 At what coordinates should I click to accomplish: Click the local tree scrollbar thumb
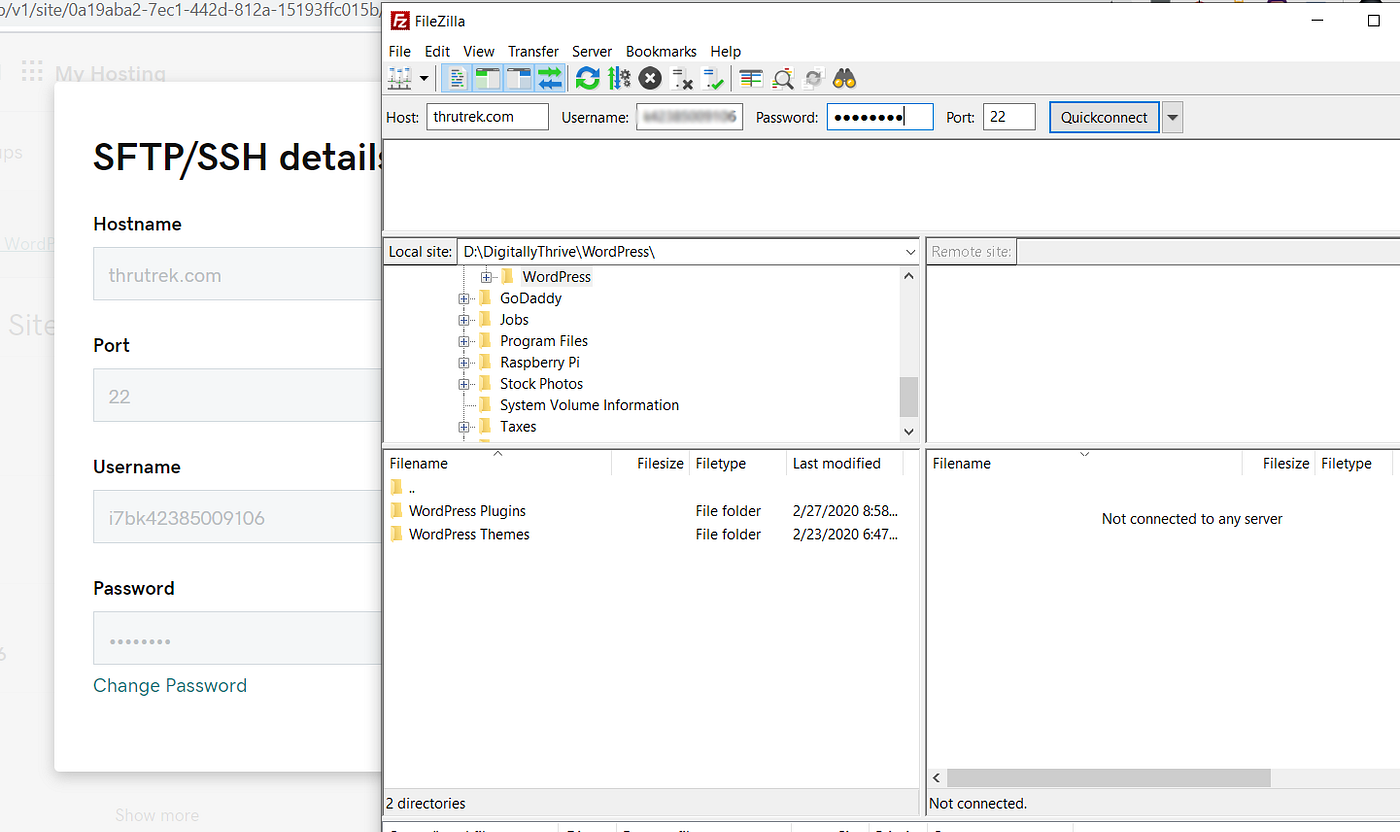coord(909,396)
